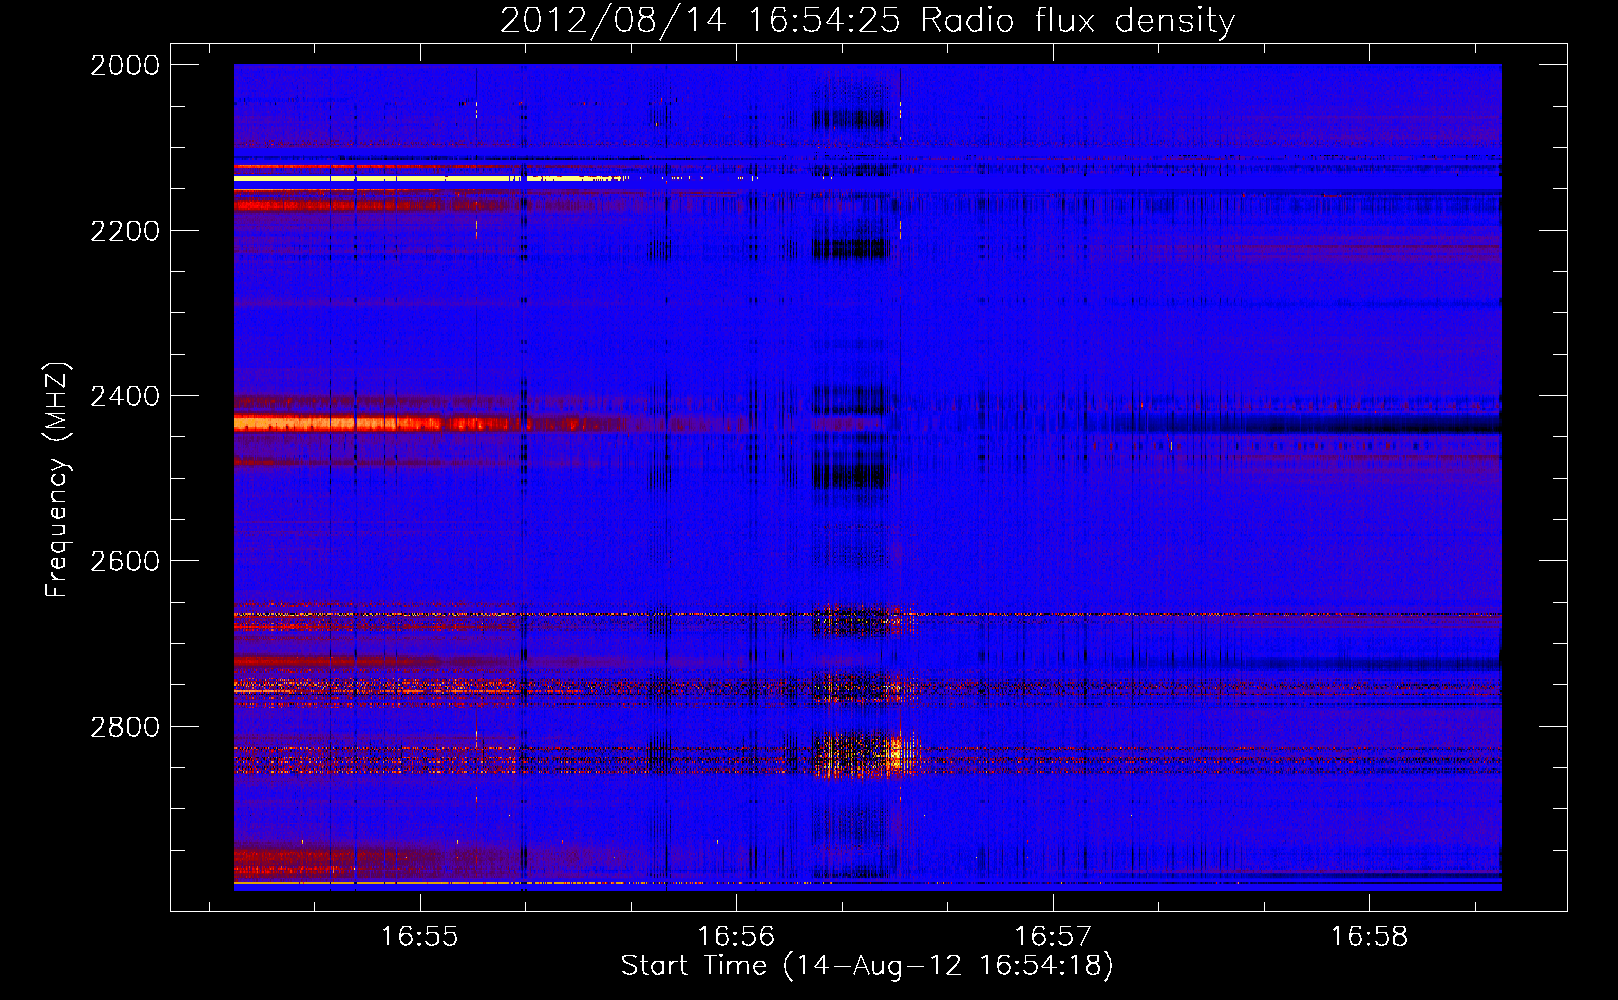Click the orange emission band near 2430 MHz
This screenshot has width=1618, height=1000.
click(380, 424)
